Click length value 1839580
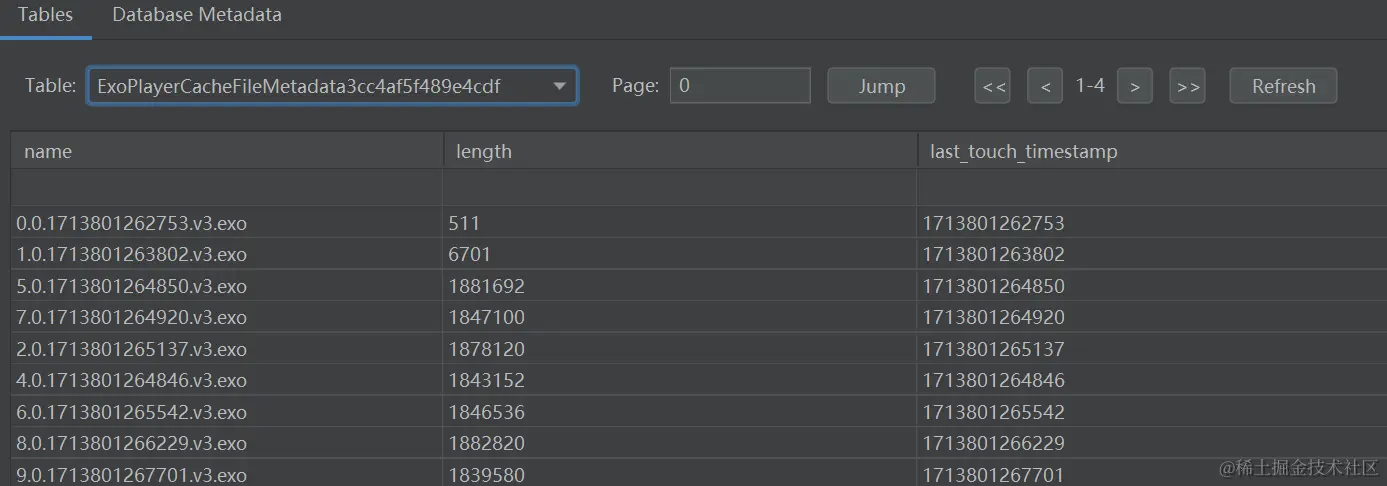 tap(680, 474)
